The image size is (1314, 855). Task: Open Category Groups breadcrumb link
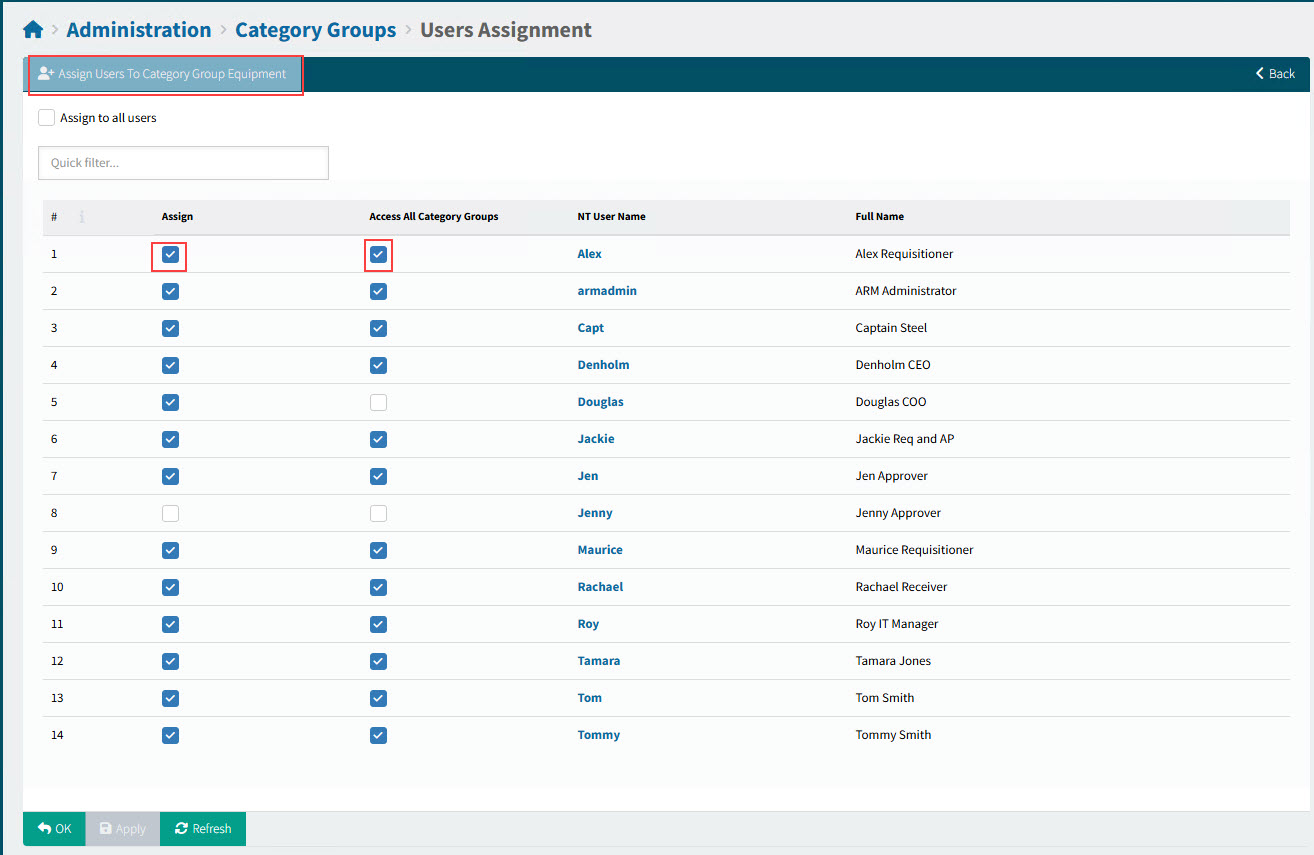pos(315,30)
